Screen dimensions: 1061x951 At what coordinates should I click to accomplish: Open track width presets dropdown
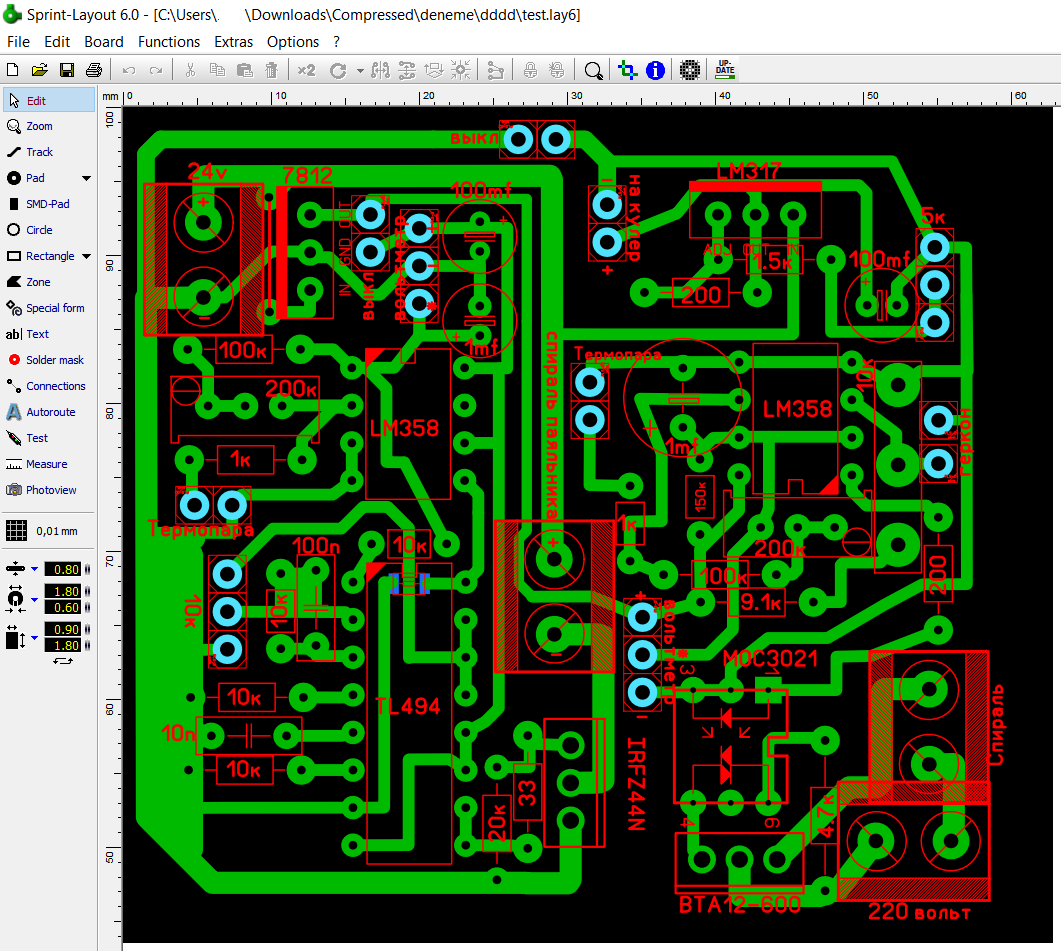click(34, 569)
